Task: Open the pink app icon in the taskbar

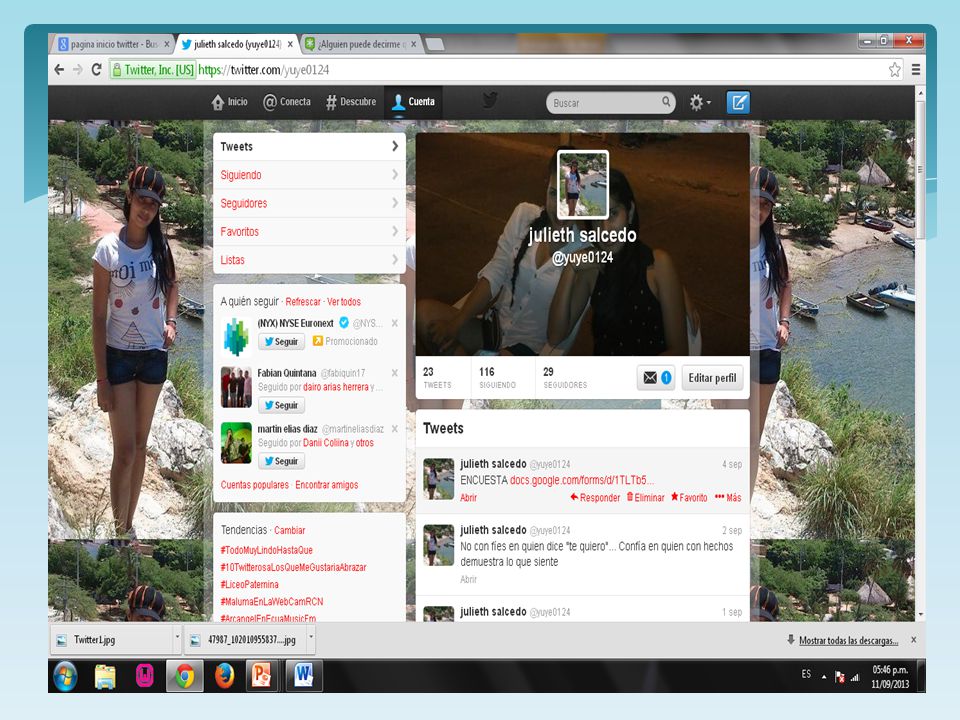Action: [144, 677]
